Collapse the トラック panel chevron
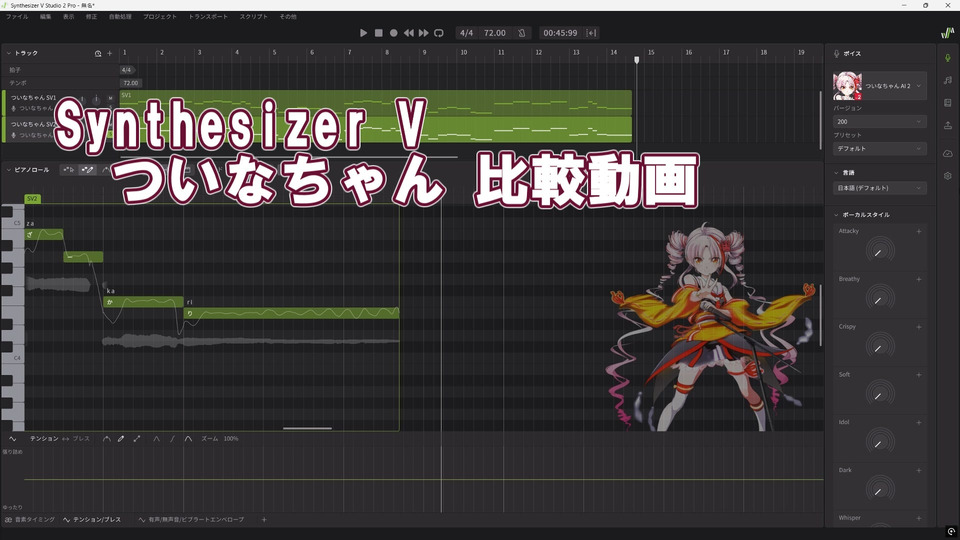This screenshot has height=540, width=960. [x=9, y=53]
